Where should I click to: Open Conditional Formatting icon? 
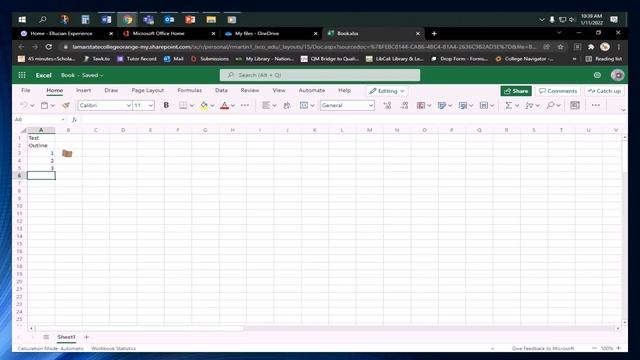pos(421,105)
